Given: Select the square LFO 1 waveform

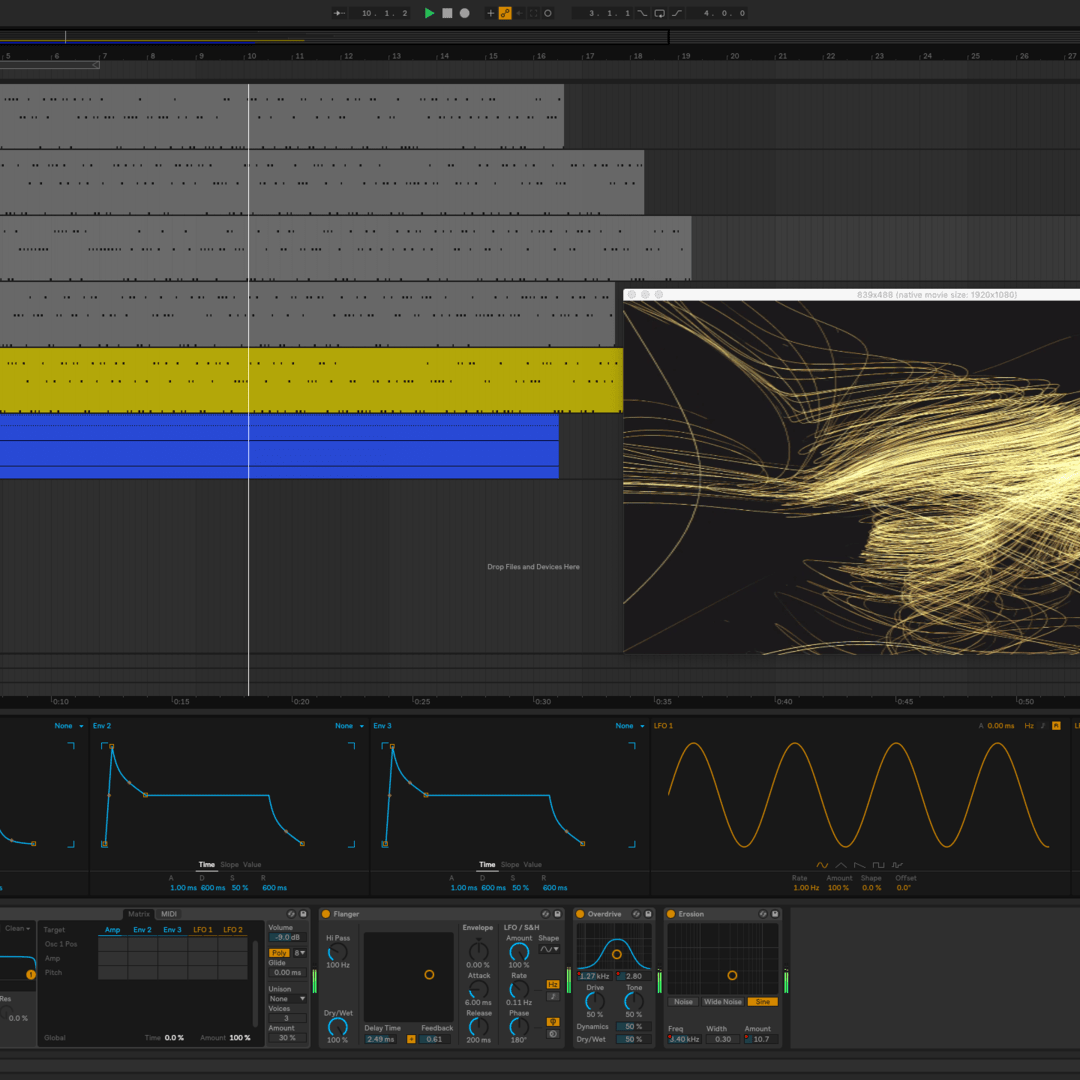Looking at the screenshot, I should [x=878, y=865].
